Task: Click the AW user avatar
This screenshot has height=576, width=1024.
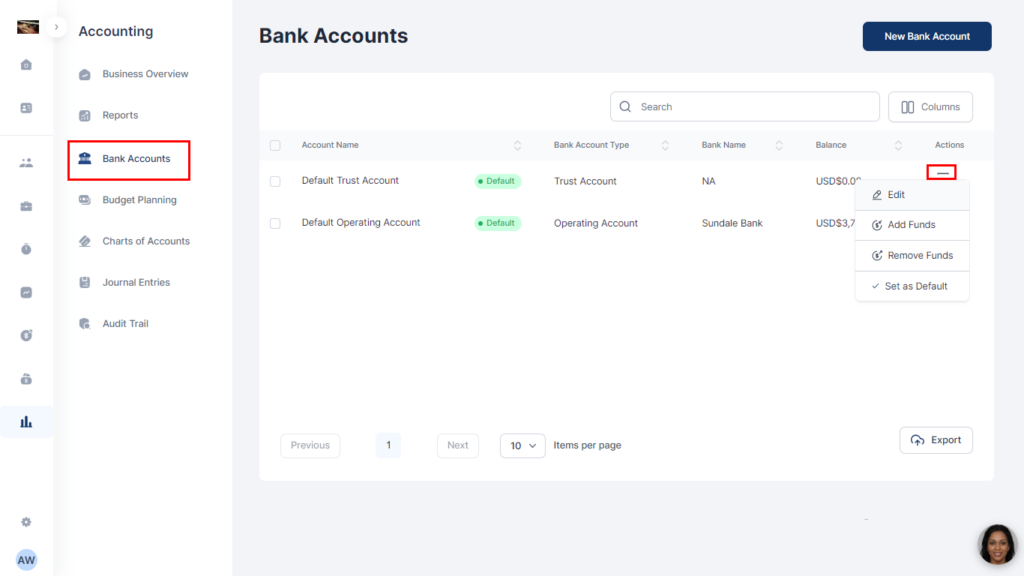Action: click(26, 560)
